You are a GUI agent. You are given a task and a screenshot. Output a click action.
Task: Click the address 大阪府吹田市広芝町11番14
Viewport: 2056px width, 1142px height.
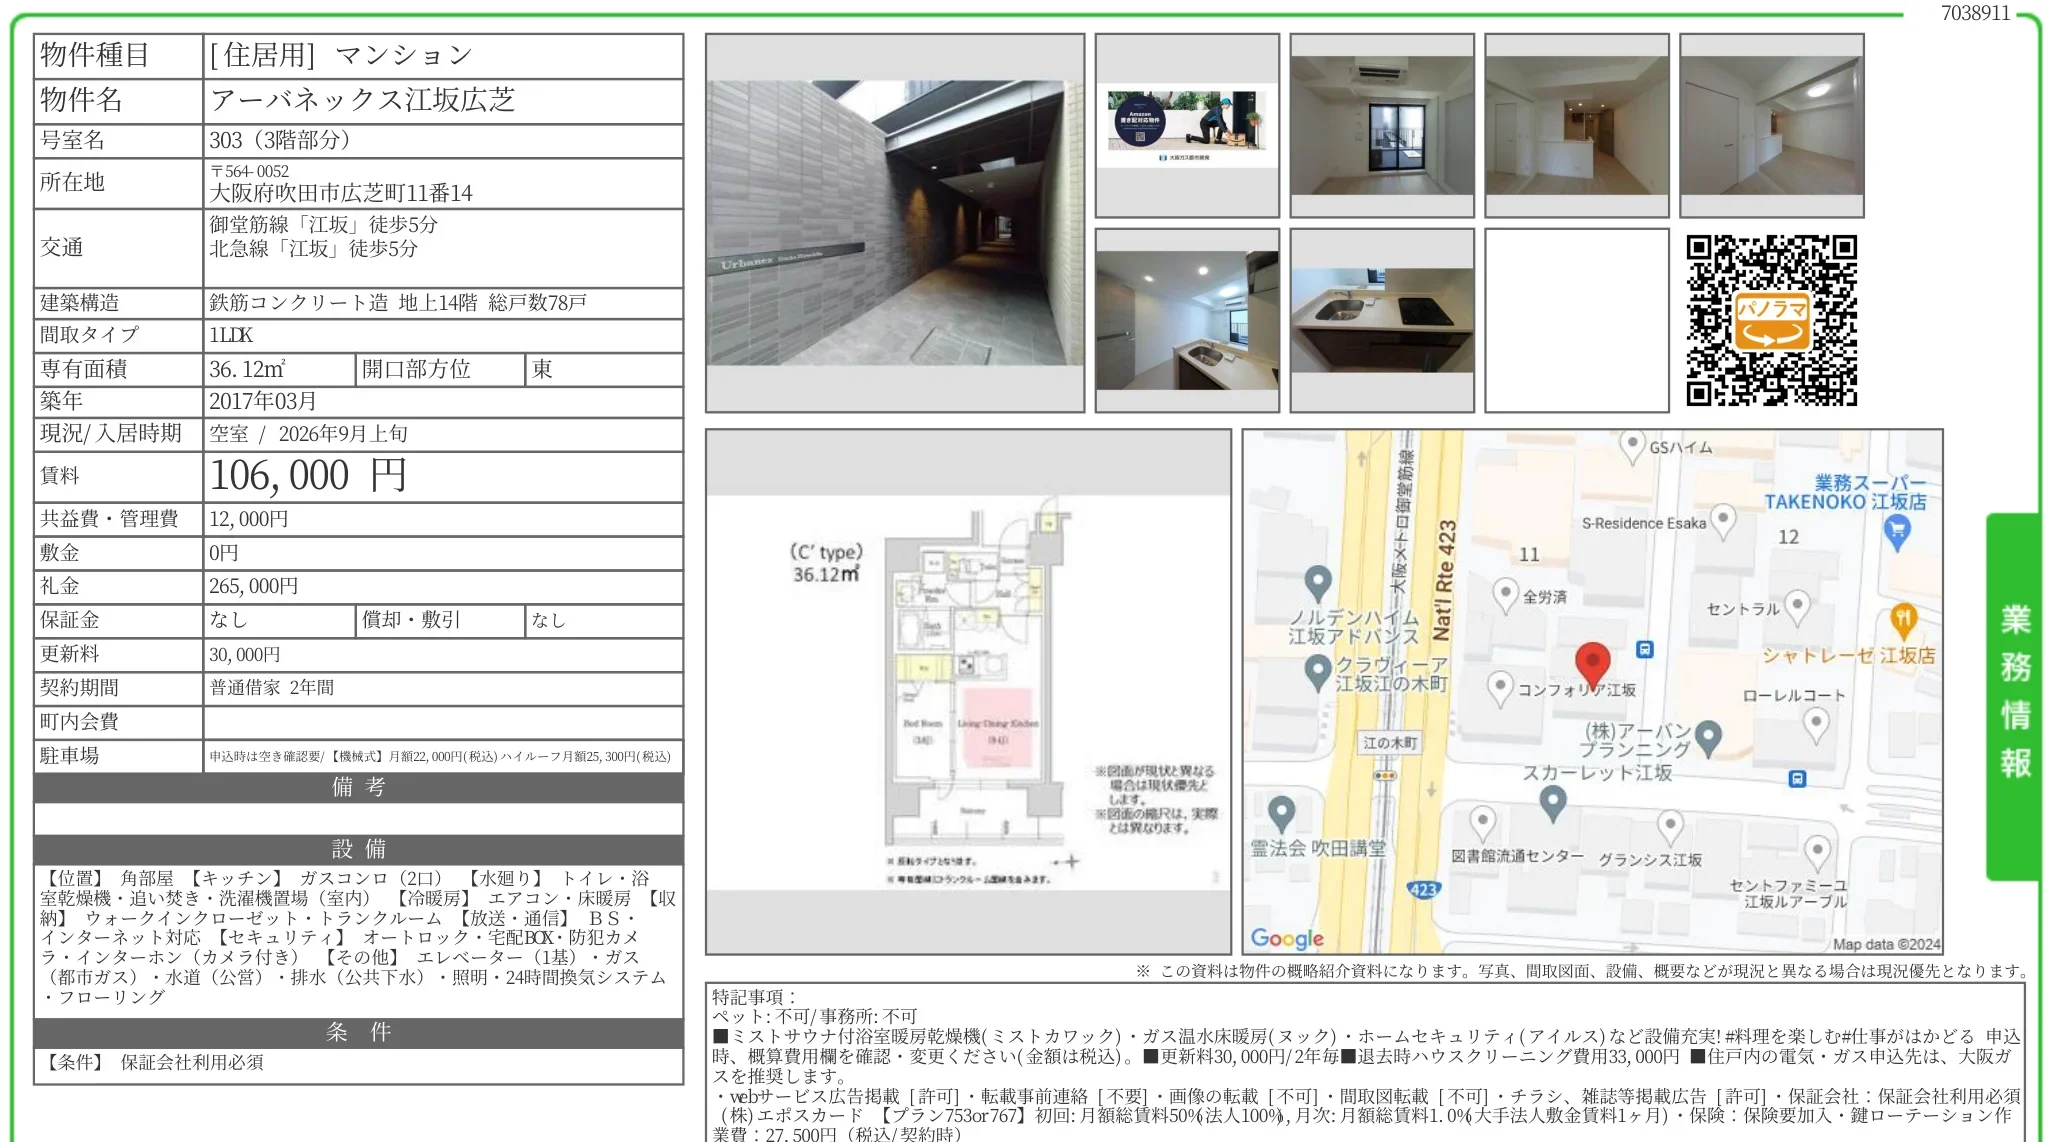341,193
